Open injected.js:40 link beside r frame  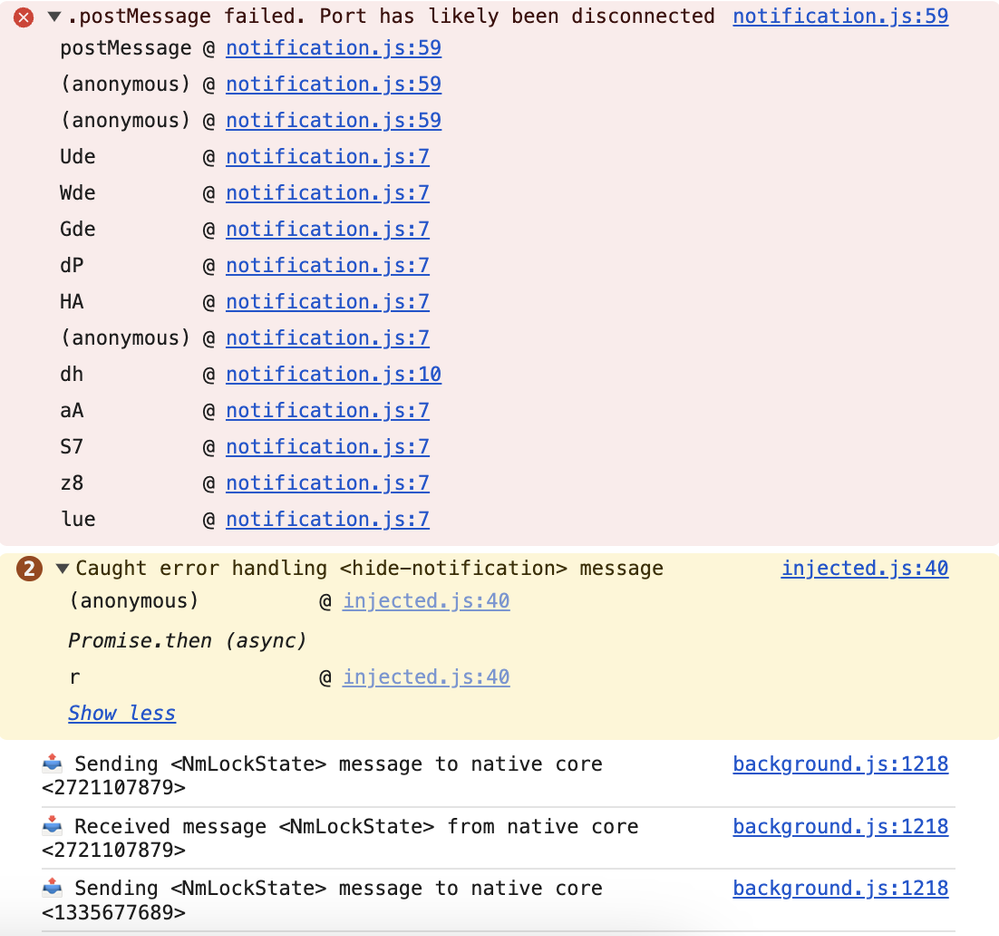(426, 677)
